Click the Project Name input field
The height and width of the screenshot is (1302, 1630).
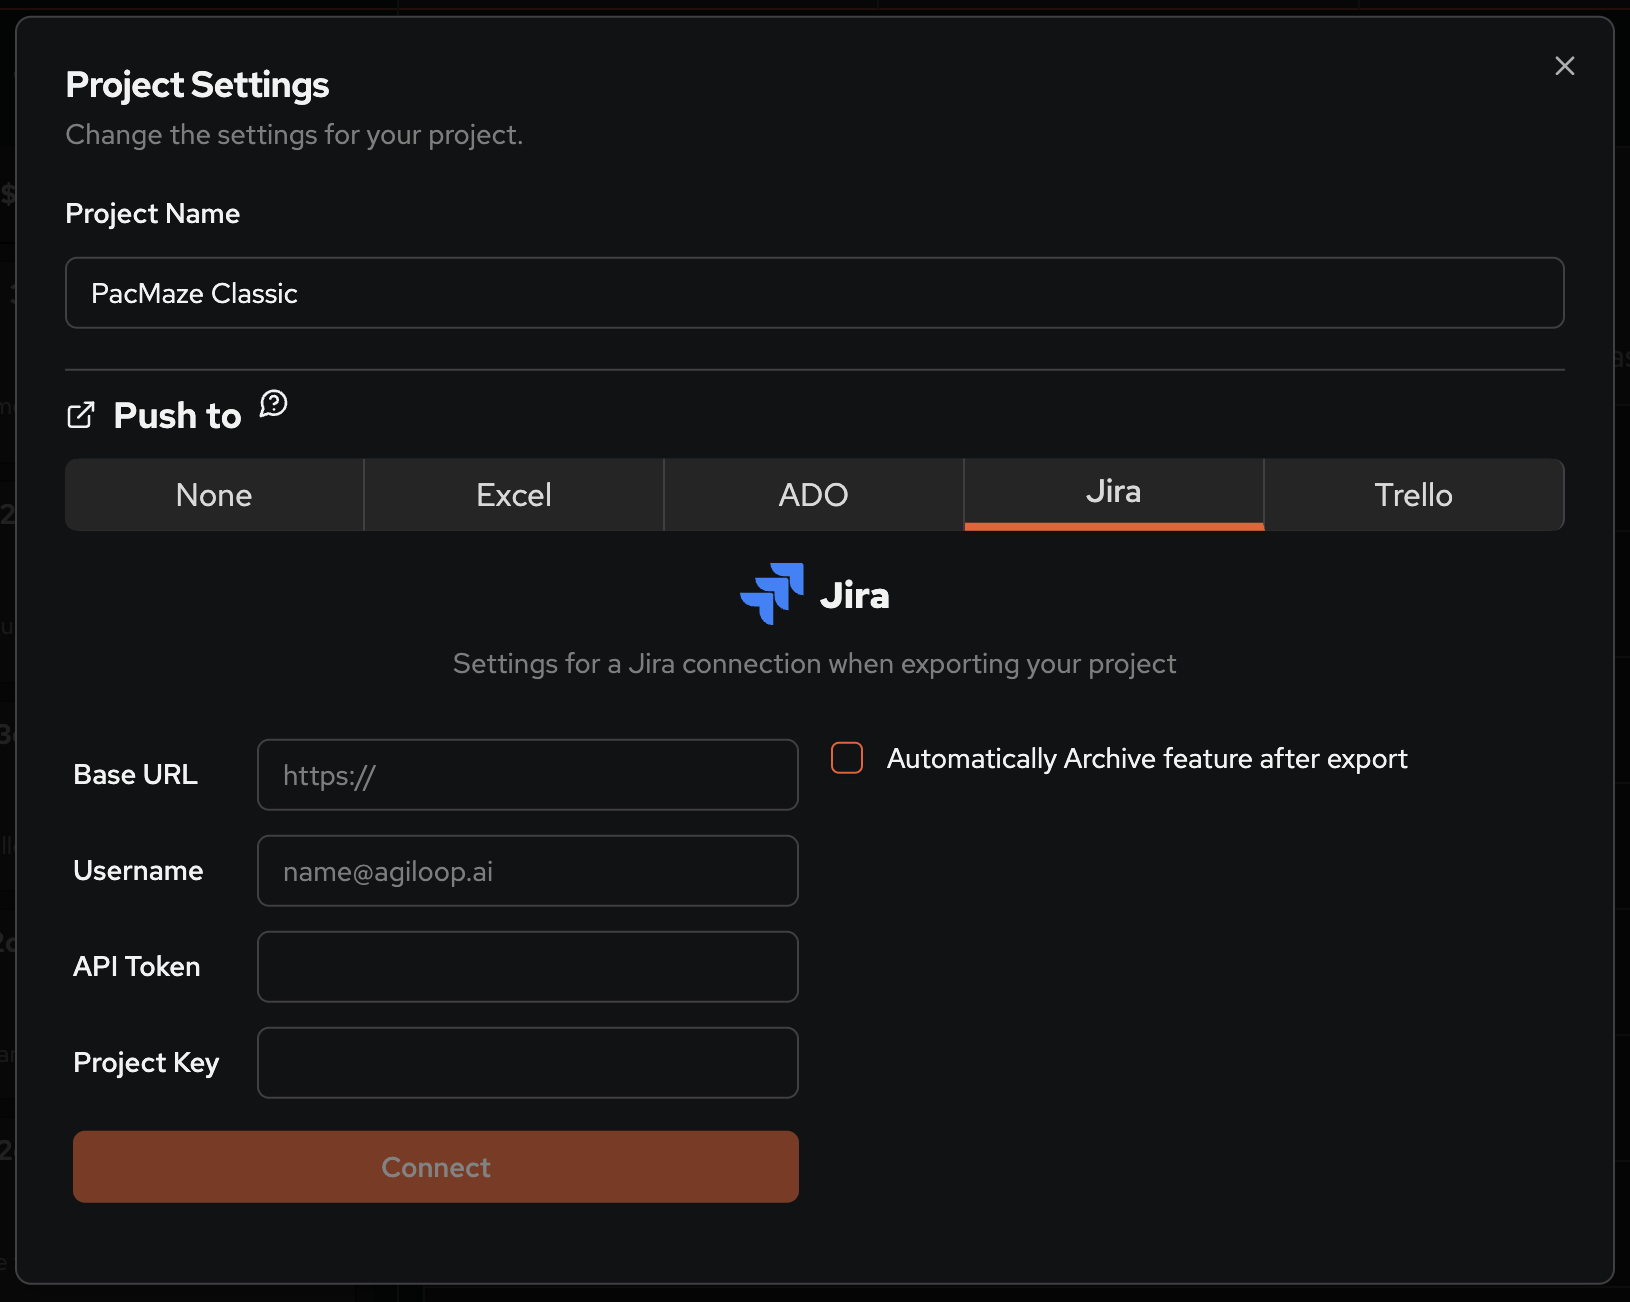tap(815, 293)
